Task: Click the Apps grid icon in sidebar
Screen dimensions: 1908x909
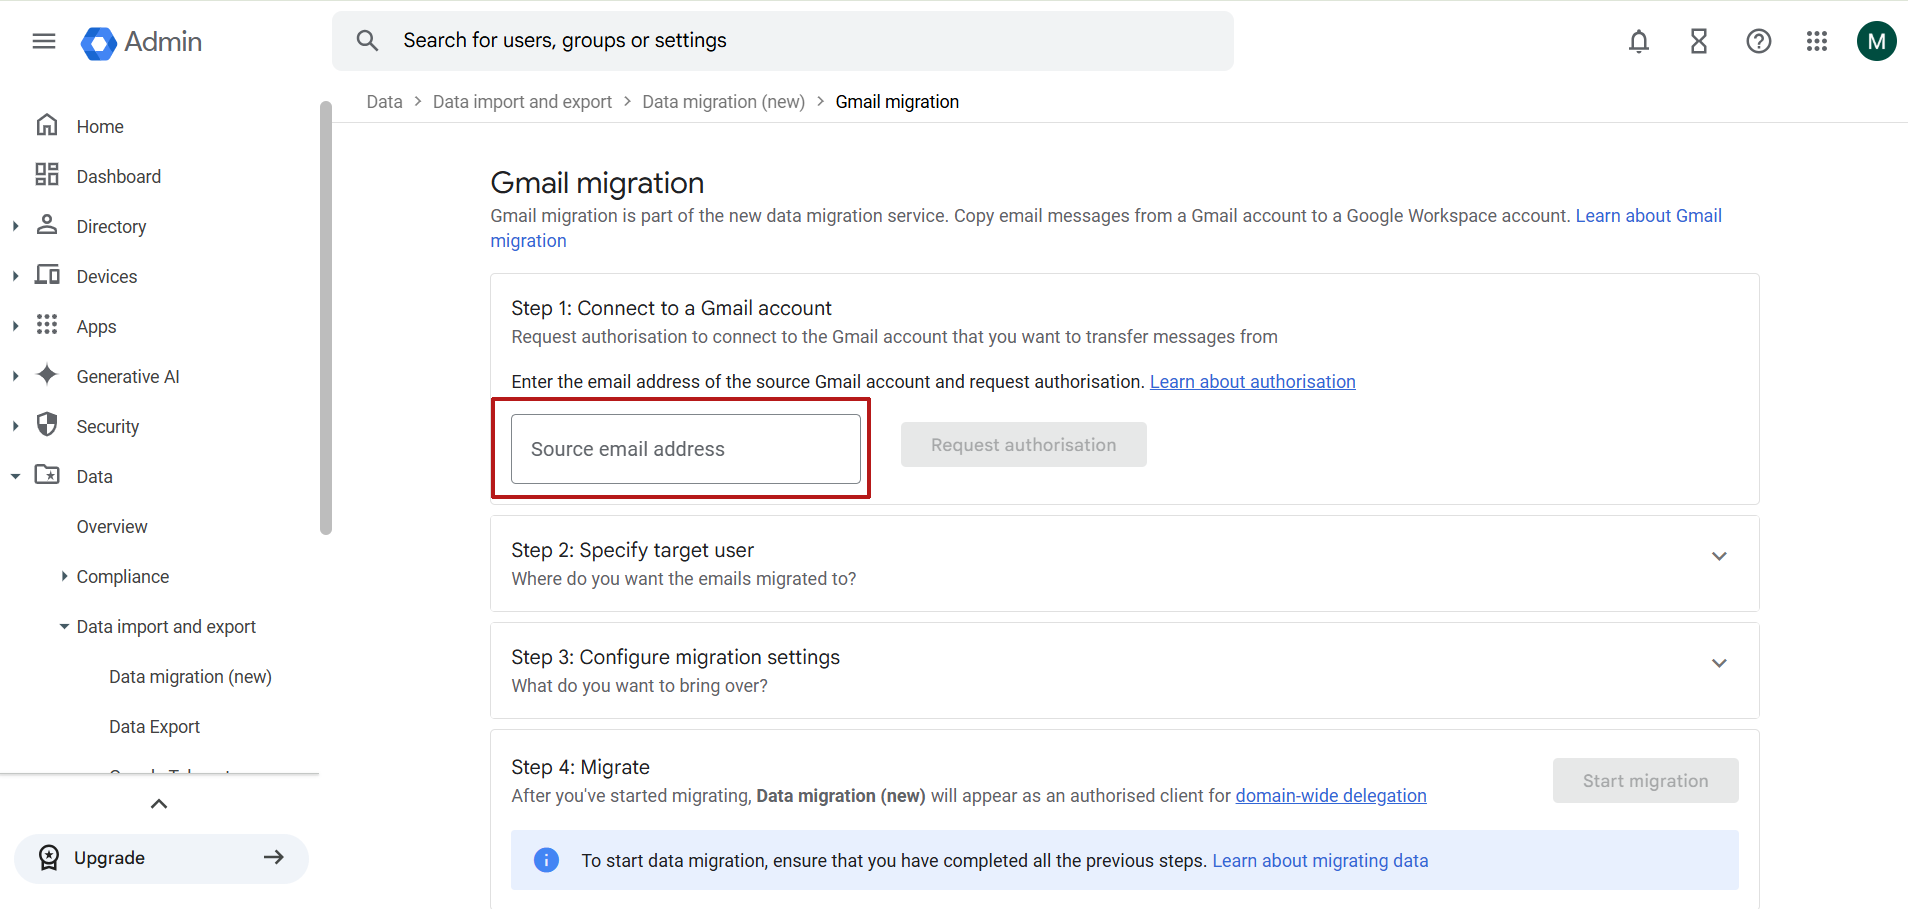Action: coord(47,325)
